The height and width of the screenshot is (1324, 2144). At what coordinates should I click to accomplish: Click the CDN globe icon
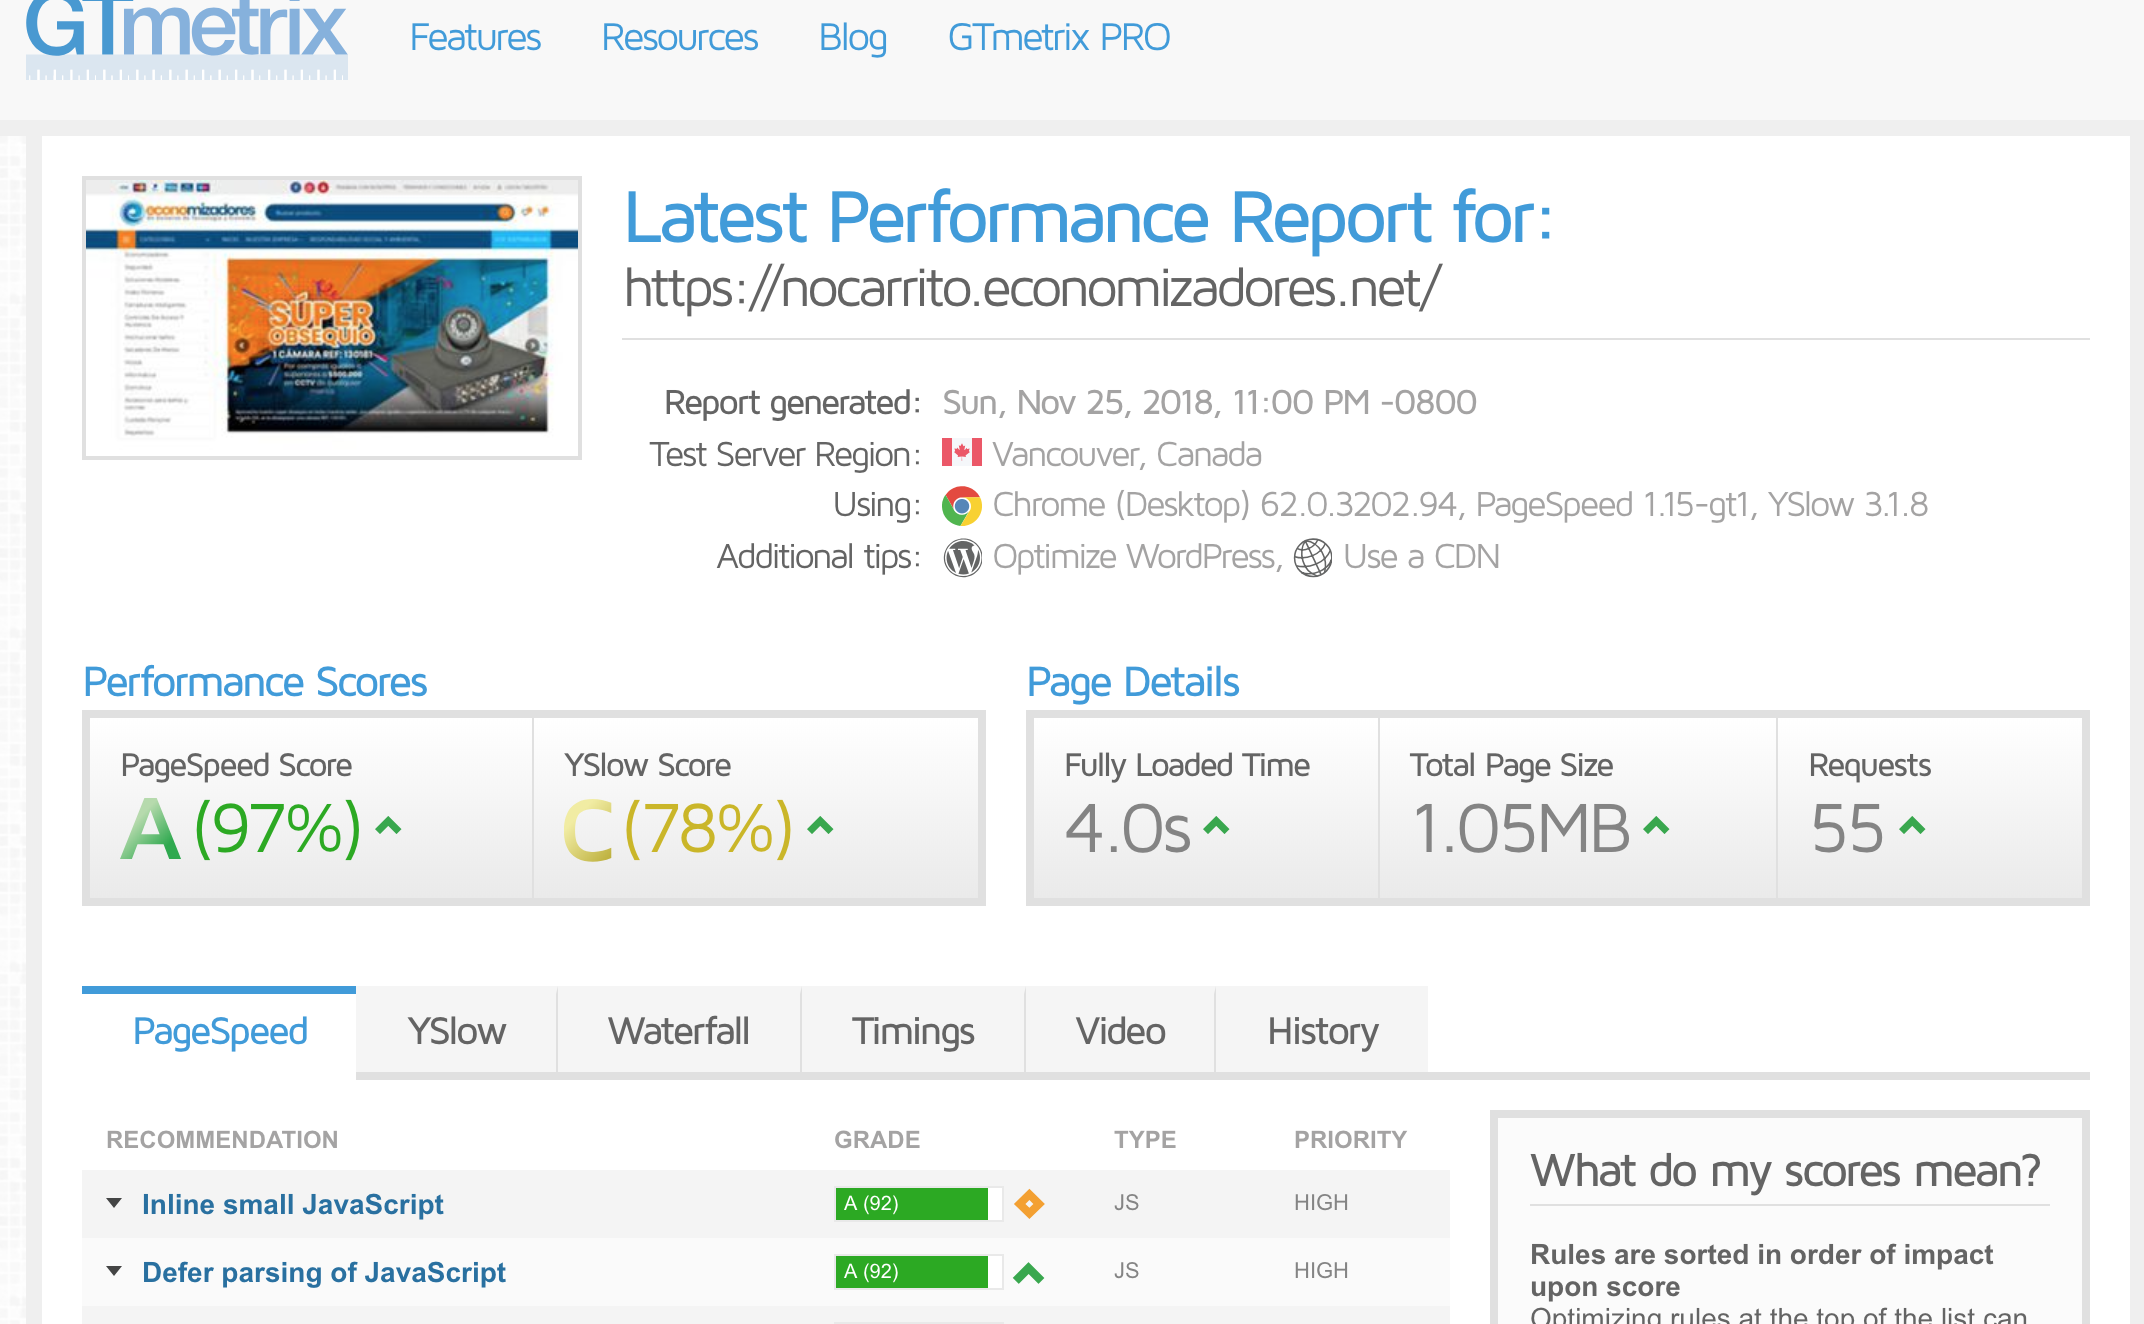[1313, 558]
